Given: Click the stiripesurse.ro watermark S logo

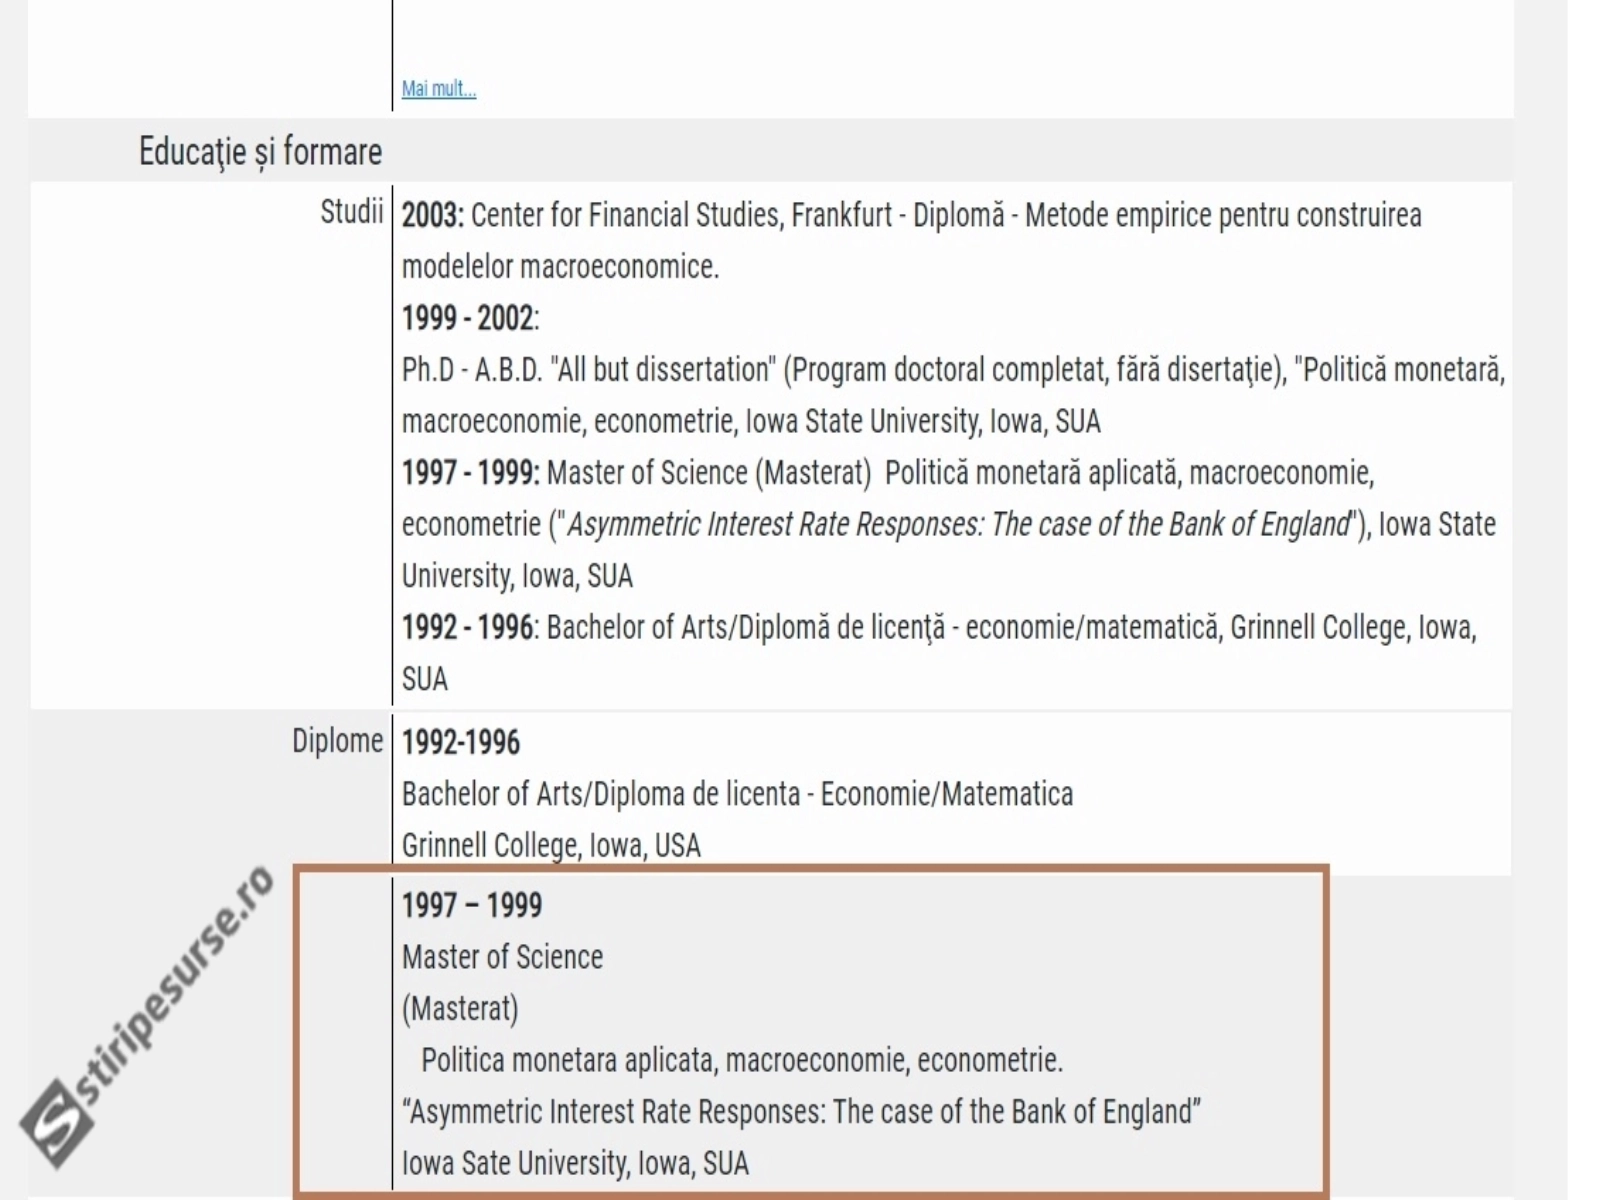Looking at the screenshot, I should pos(58,1127).
